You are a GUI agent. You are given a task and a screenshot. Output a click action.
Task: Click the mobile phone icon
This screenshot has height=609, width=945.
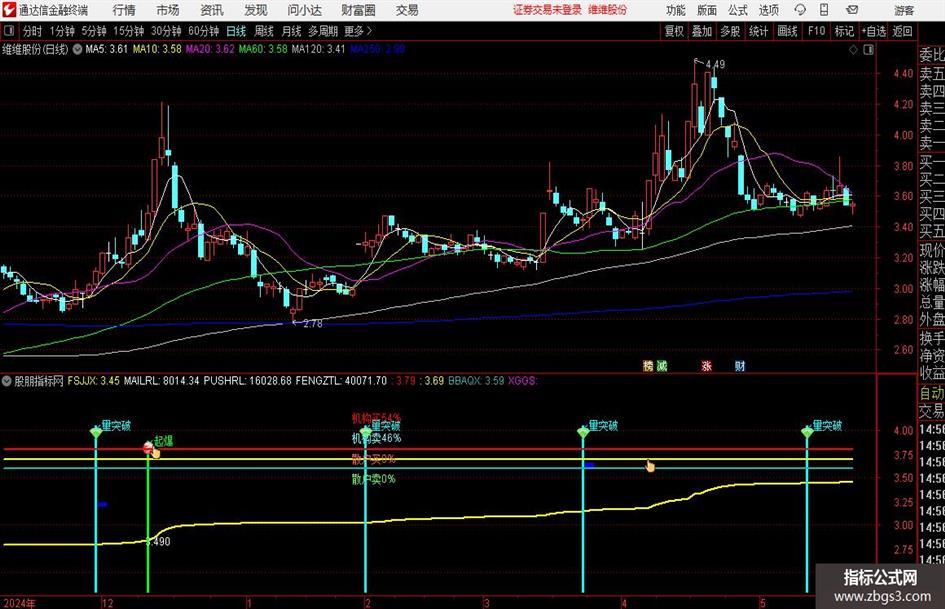(824, 10)
